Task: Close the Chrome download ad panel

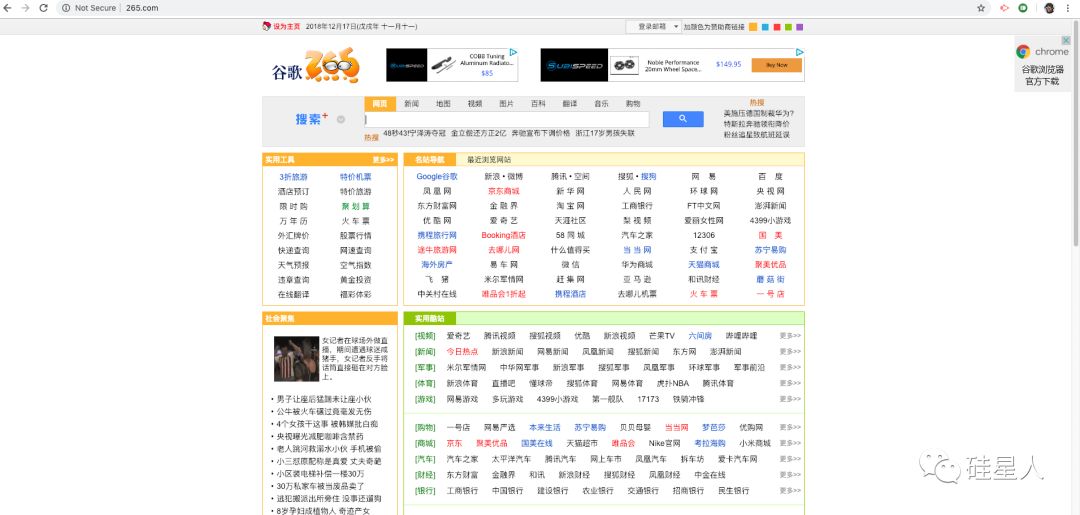Action: pos(1066,41)
